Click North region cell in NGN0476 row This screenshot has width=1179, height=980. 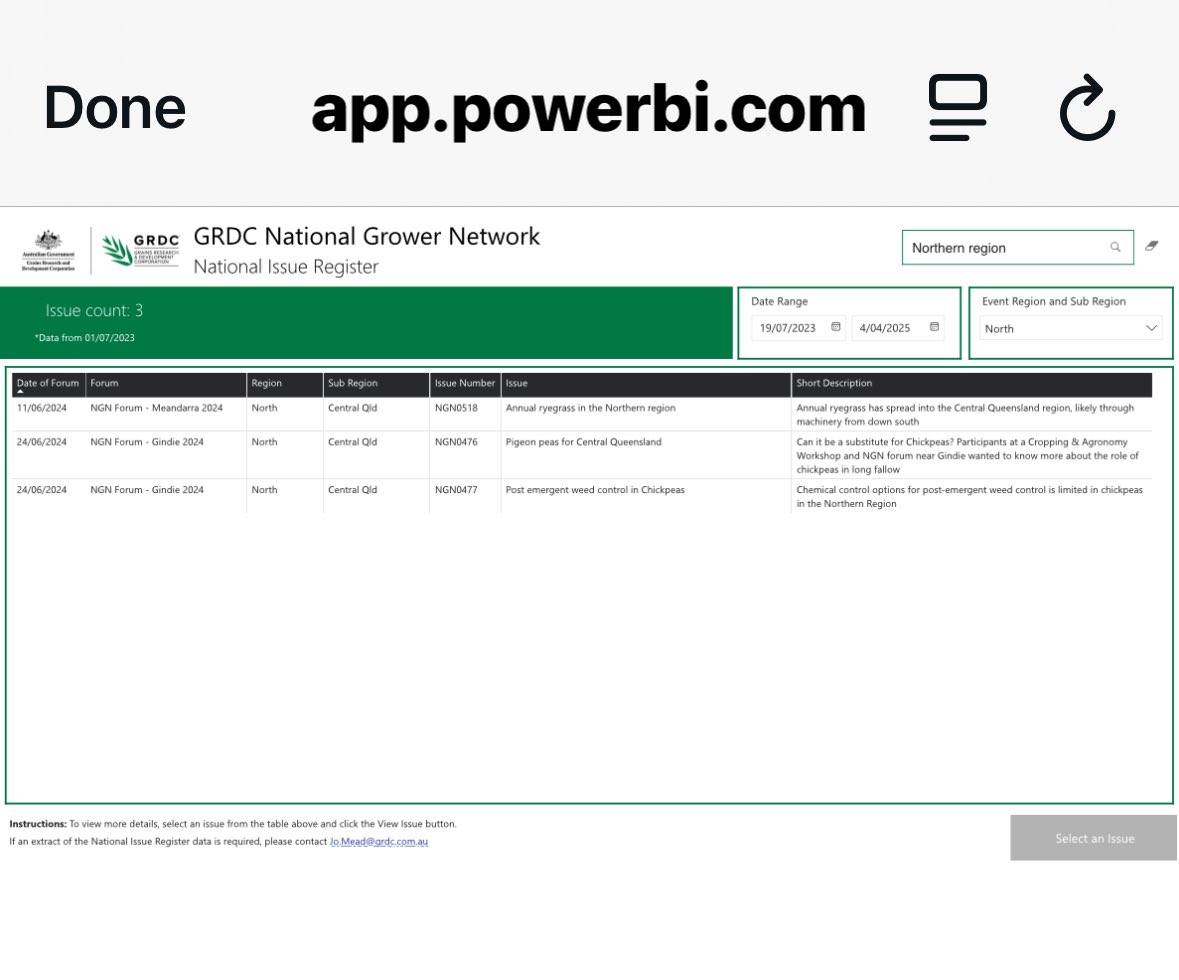tap(265, 442)
